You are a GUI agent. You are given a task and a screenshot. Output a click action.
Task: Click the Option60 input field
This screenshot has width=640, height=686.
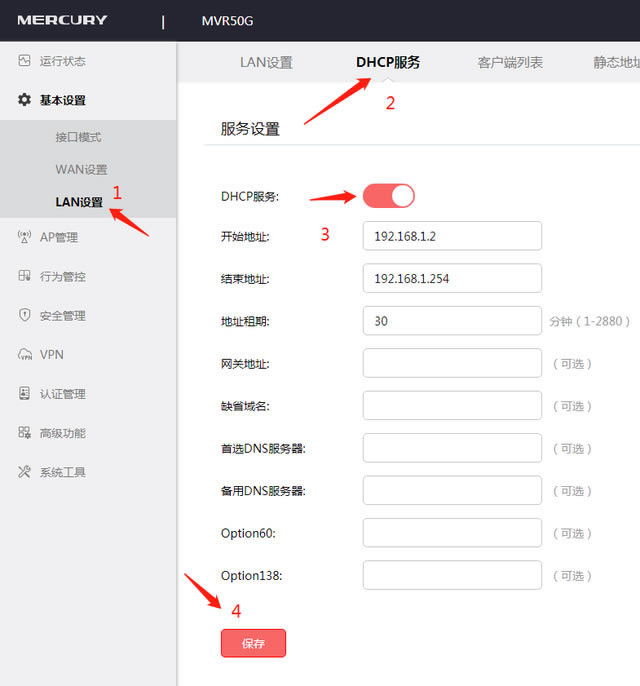tap(452, 533)
